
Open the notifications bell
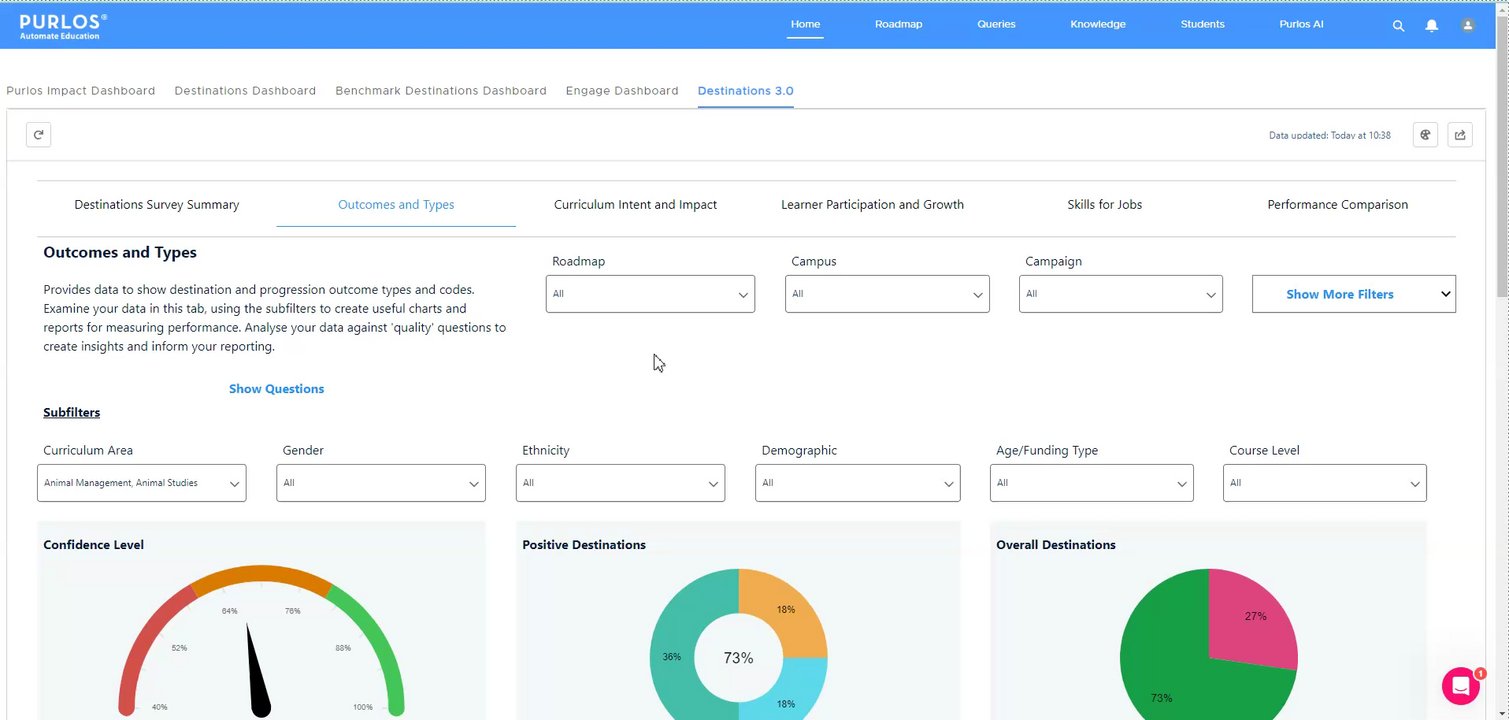(1432, 25)
